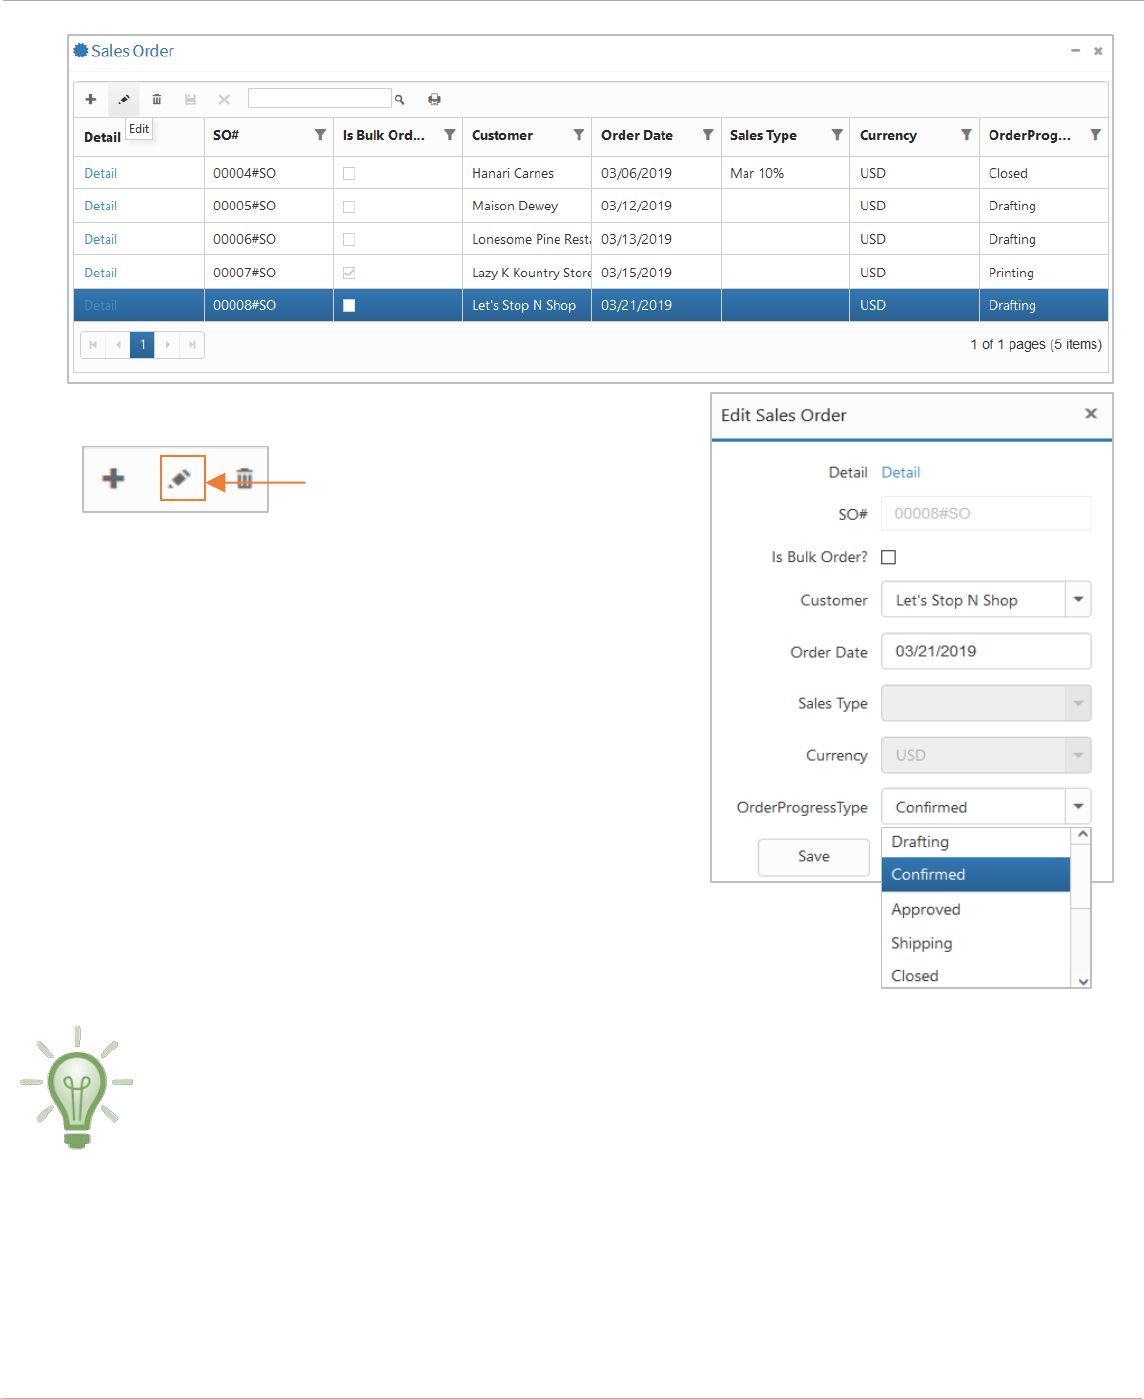
Task: Toggle Is Bulk checkbox for 00006#SO
Action: tap(349, 239)
